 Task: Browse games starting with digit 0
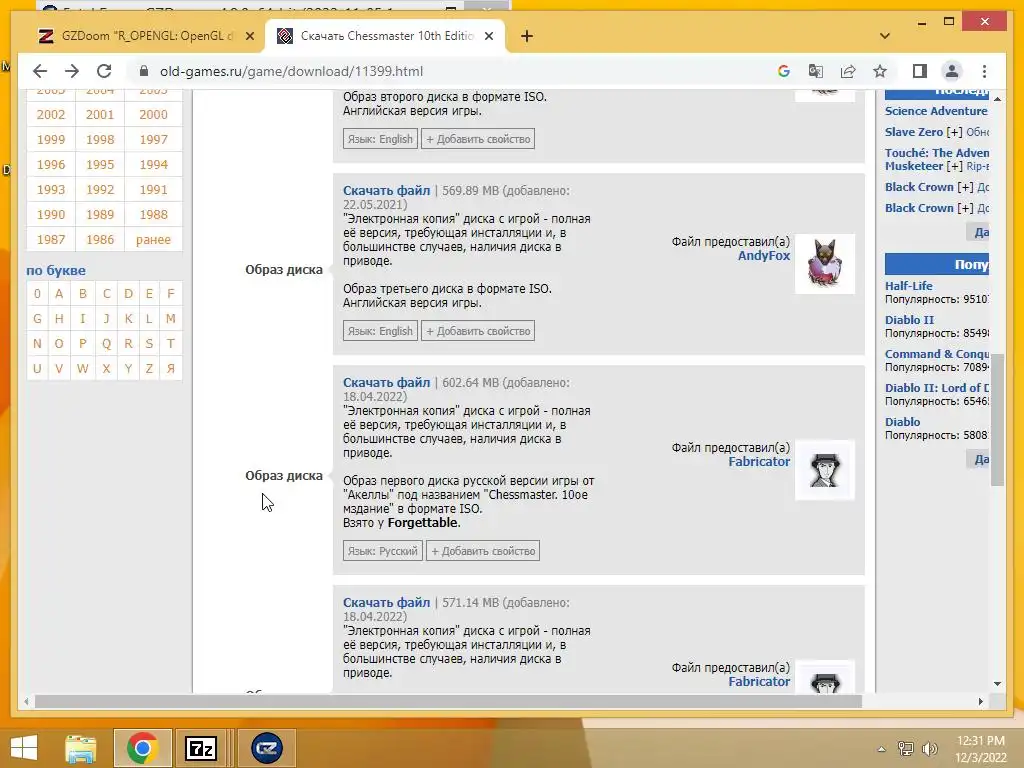(x=37, y=293)
